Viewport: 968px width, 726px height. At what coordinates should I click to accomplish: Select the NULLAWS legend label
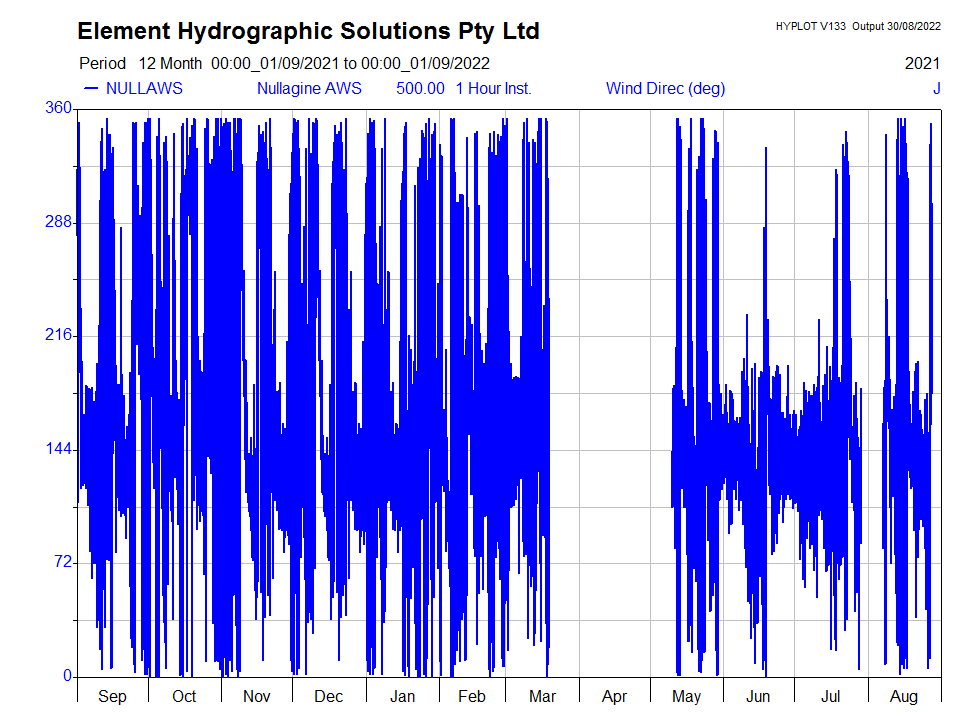click(144, 88)
